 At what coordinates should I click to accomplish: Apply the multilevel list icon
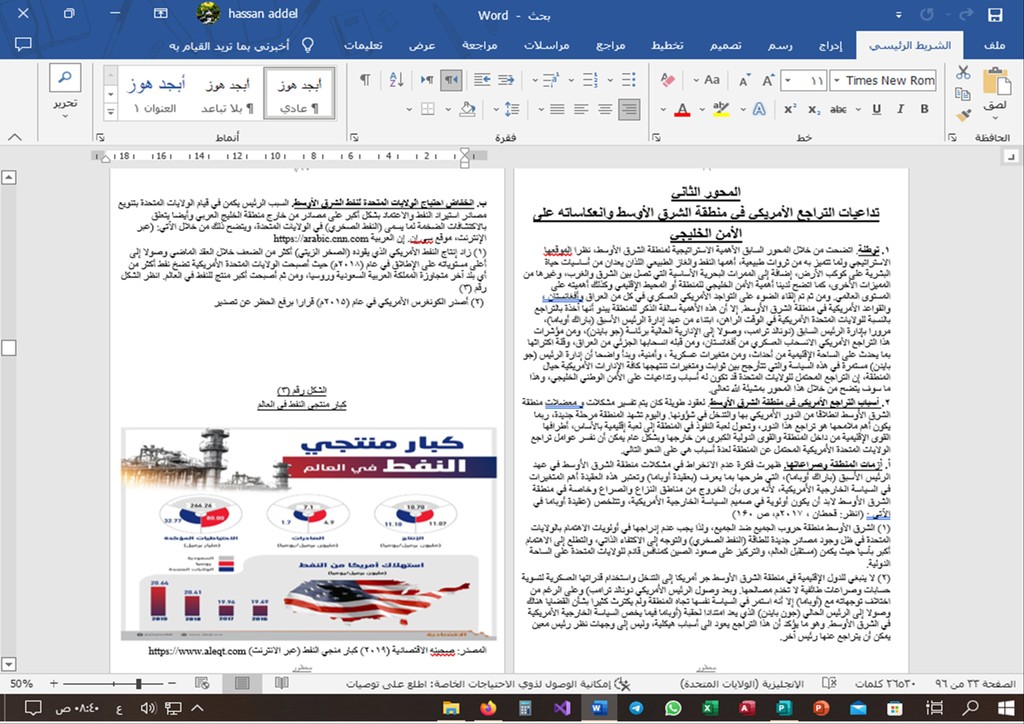pyautogui.click(x=551, y=80)
